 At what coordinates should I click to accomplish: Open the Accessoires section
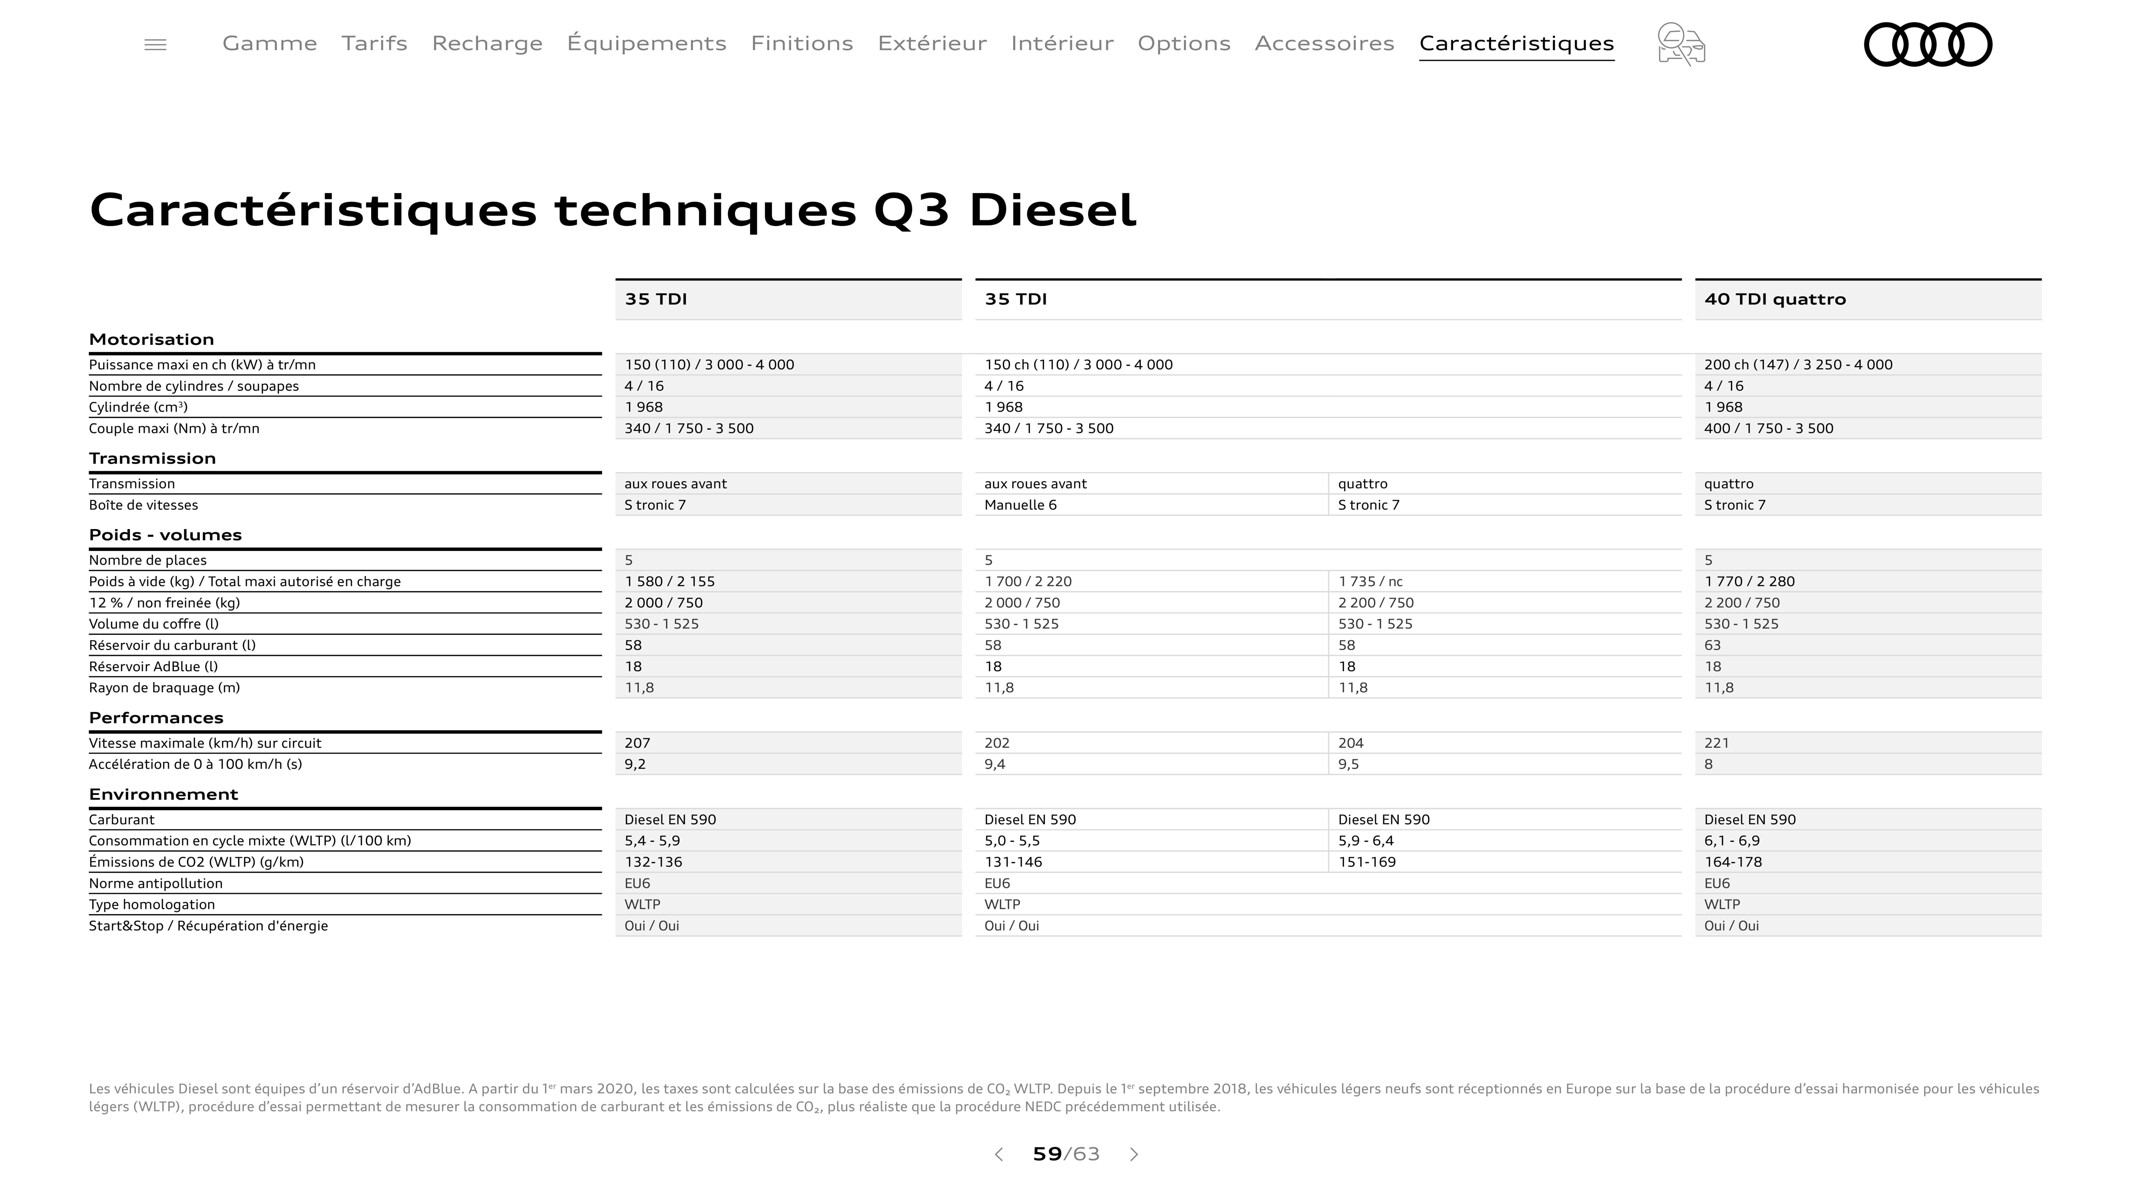[1324, 43]
